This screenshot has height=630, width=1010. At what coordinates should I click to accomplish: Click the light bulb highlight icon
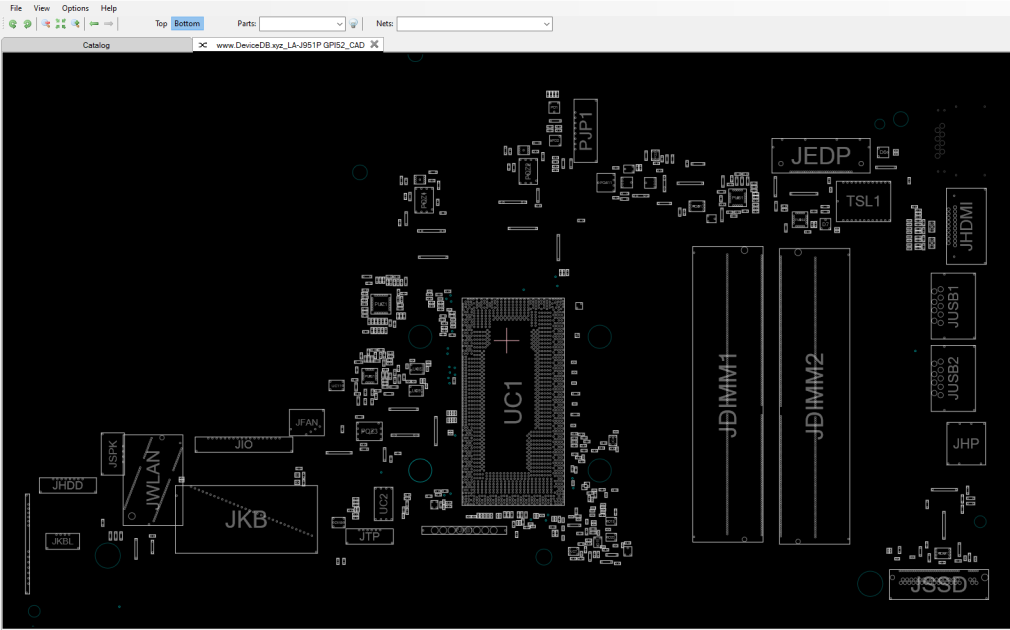tap(354, 24)
